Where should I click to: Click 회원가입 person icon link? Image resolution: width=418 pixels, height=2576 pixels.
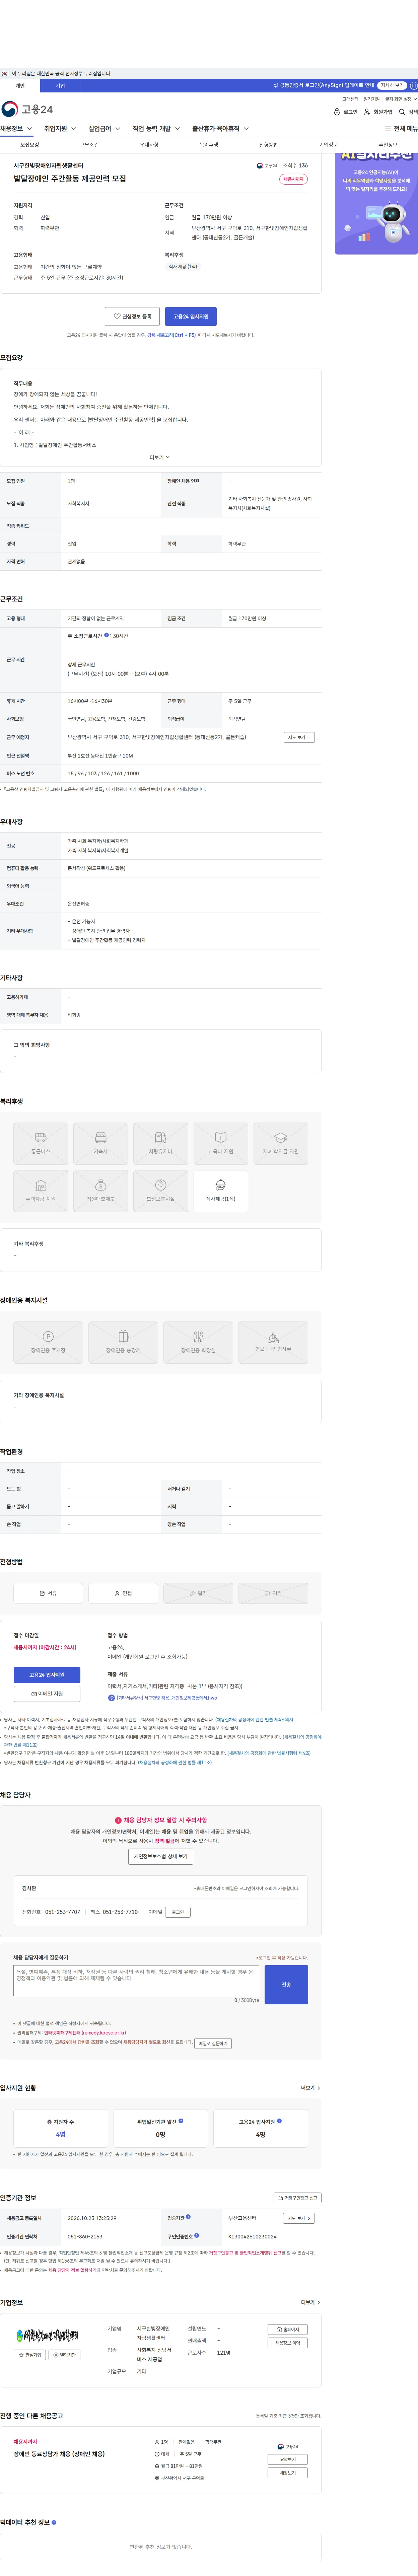pyautogui.click(x=367, y=112)
